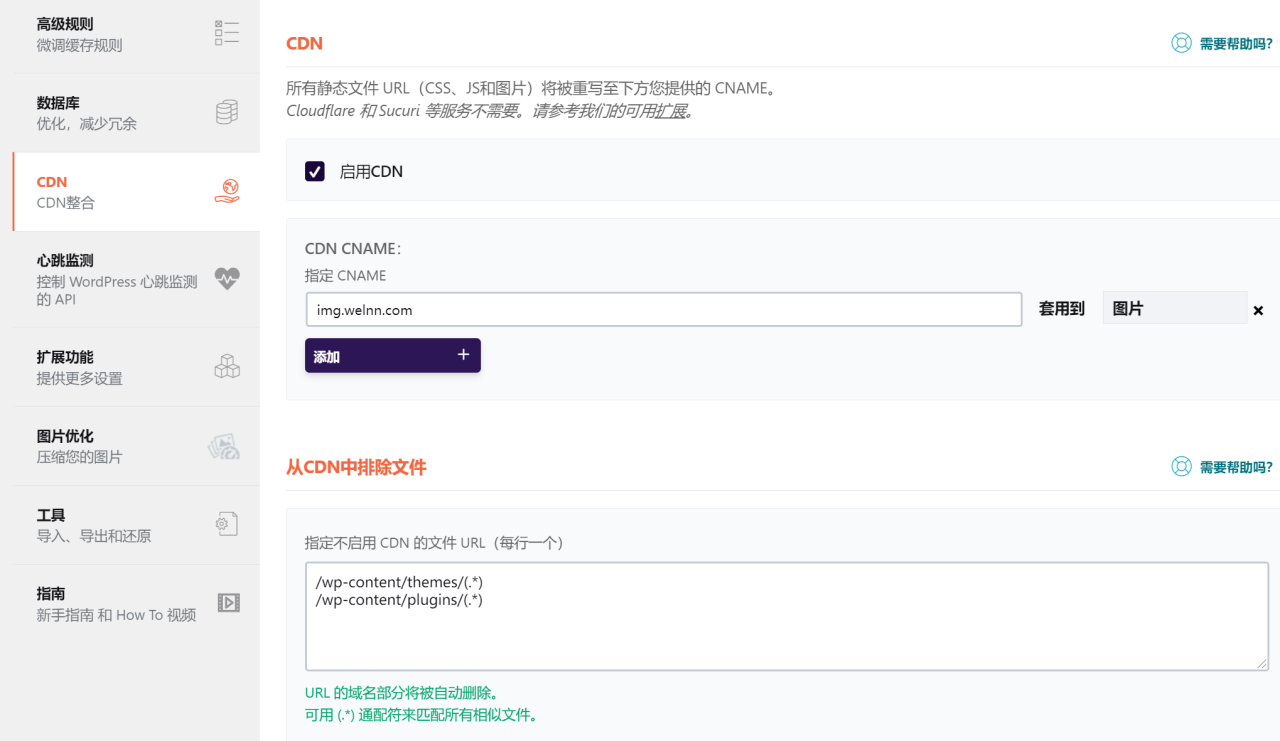The height and width of the screenshot is (741, 1280).
Task: Click the gear icon next to 工具
Action: pos(227,522)
